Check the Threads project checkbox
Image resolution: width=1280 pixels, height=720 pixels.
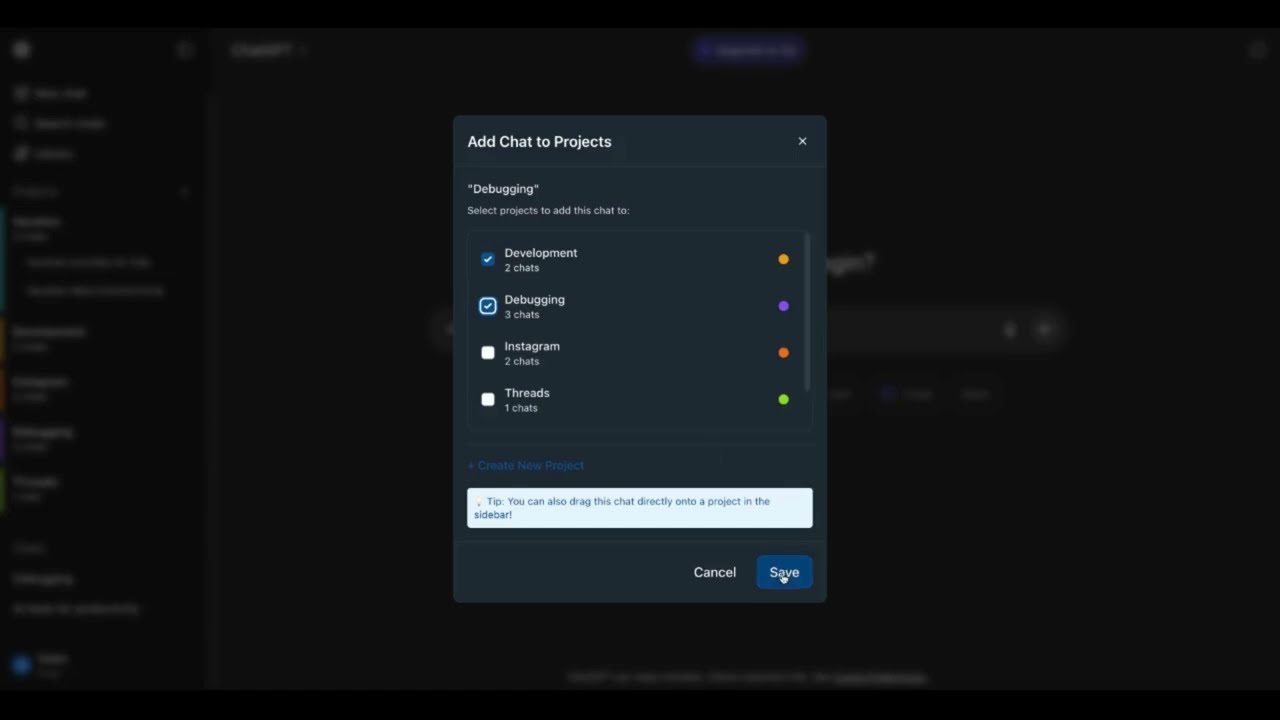pyautogui.click(x=488, y=399)
